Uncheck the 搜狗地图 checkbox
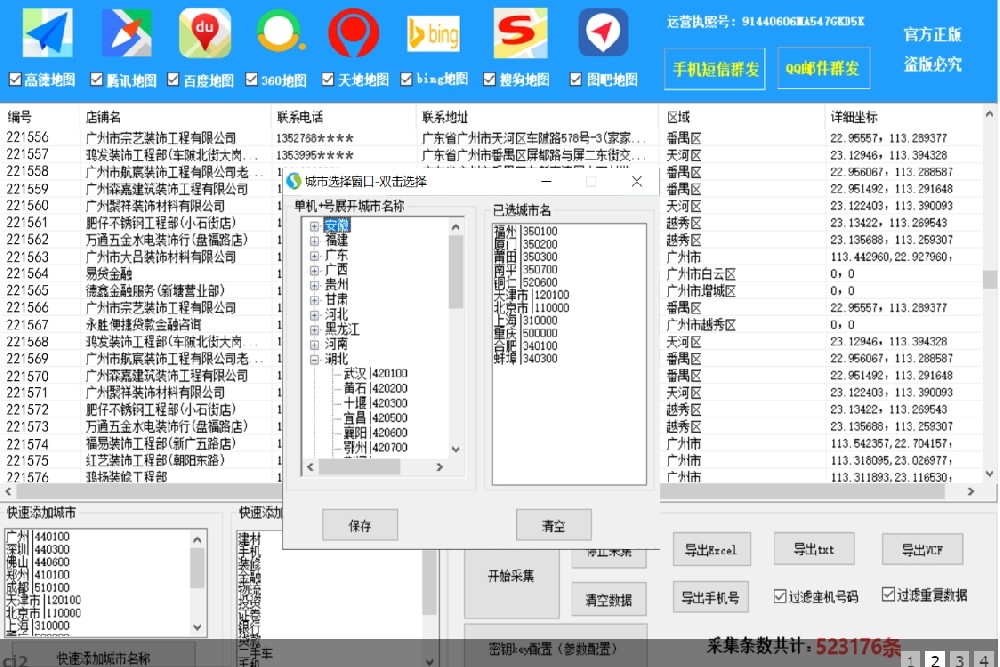Viewport: 1000px width, 667px height. click(489, 79)
